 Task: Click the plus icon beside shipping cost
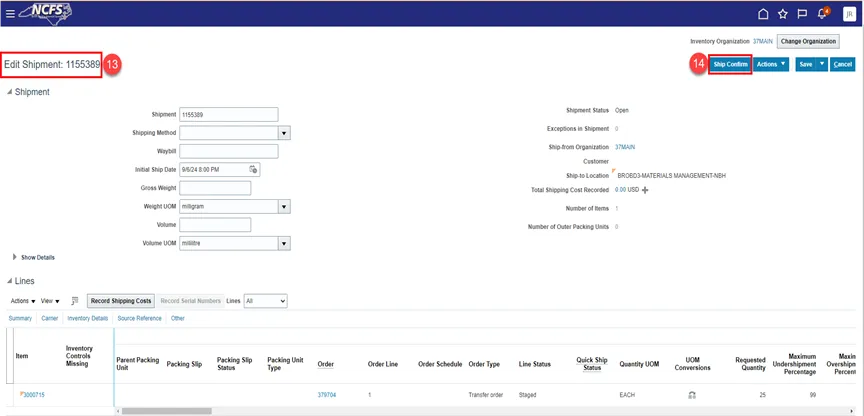645,189
